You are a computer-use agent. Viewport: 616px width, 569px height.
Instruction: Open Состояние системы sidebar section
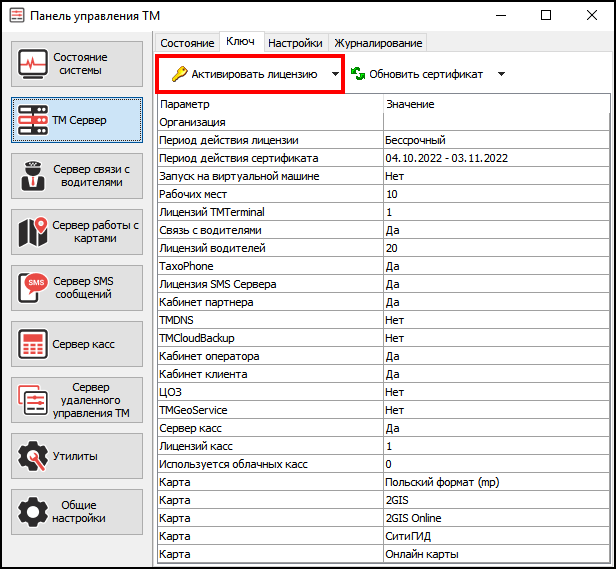click(78, 64)
